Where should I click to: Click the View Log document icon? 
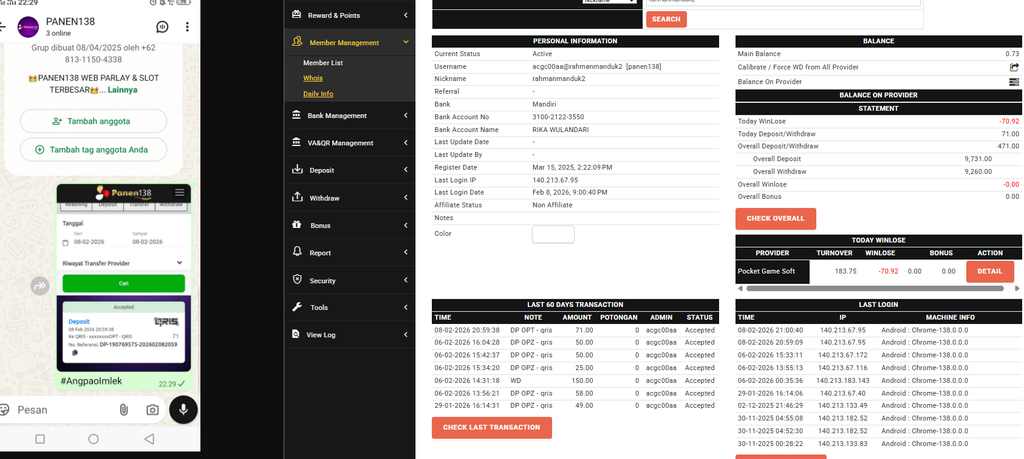tap(296, 334)
